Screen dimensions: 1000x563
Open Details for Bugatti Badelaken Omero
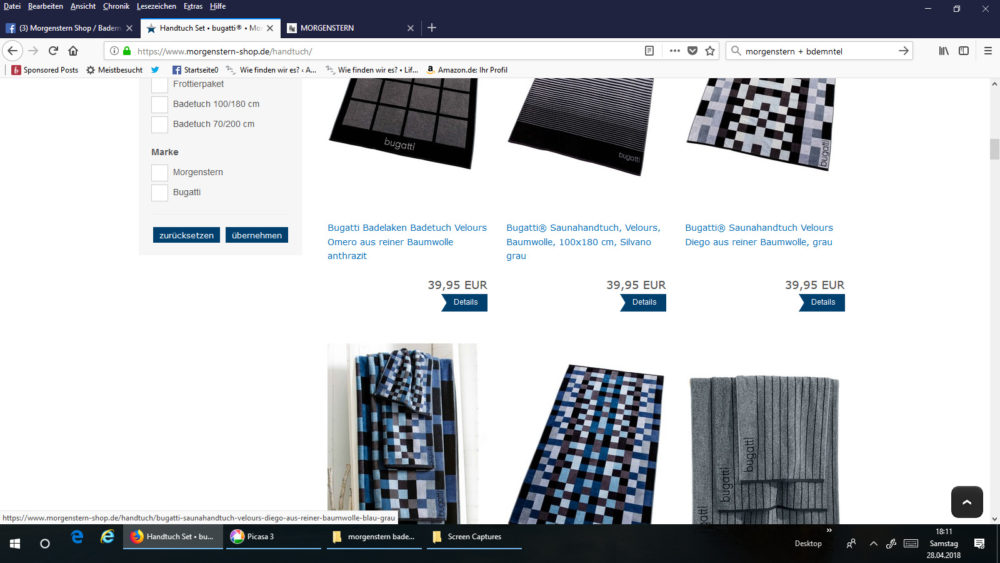[x=465, y=302]
